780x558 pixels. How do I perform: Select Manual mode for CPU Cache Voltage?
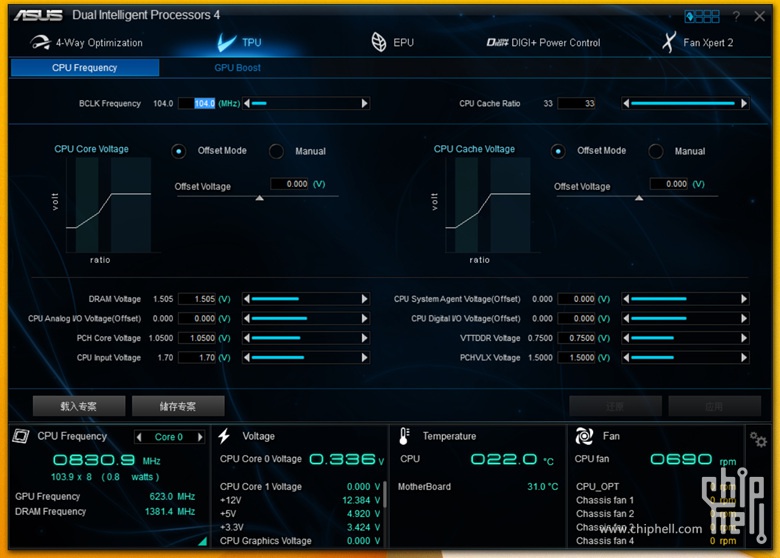pos(656,151)
